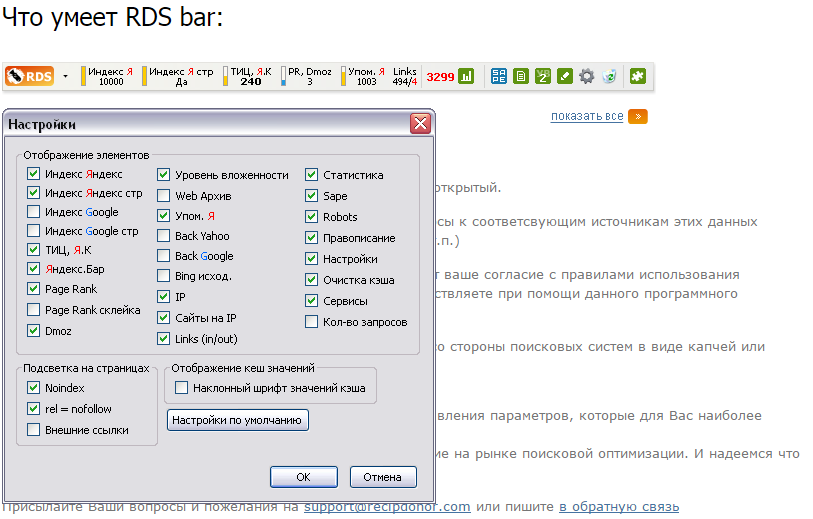The image size is (813, 519).
Task: Toggle Индекс Яндекс стр checkbox
Action: tap(33, 193)
